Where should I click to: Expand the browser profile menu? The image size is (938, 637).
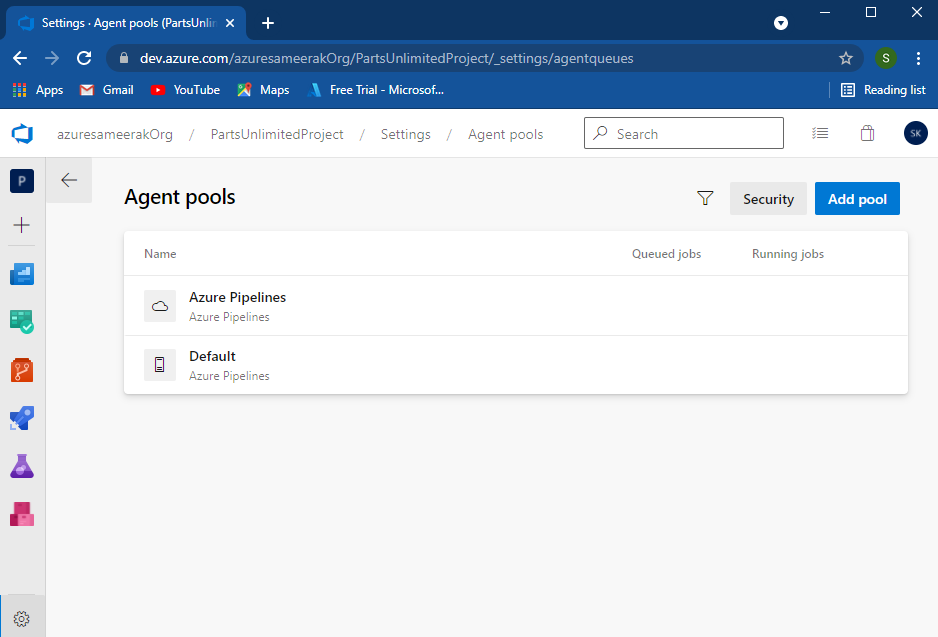coord(886,58)
